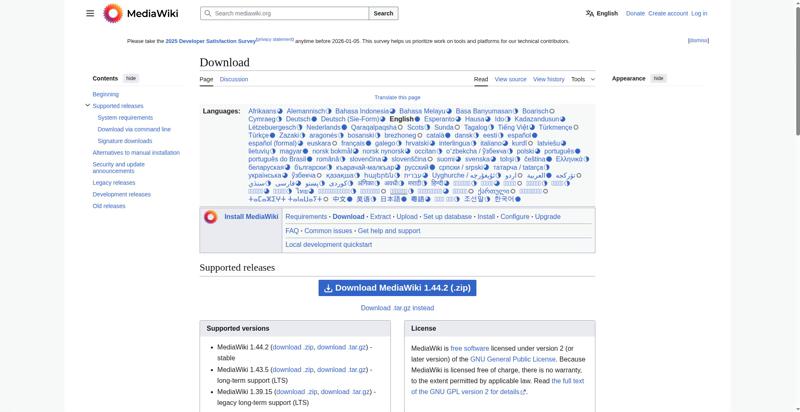The width and height of the screenshot is (800, 412).
Task: Download MediaWiki 1.44.2 zip
Action: [x=397, y=288]
